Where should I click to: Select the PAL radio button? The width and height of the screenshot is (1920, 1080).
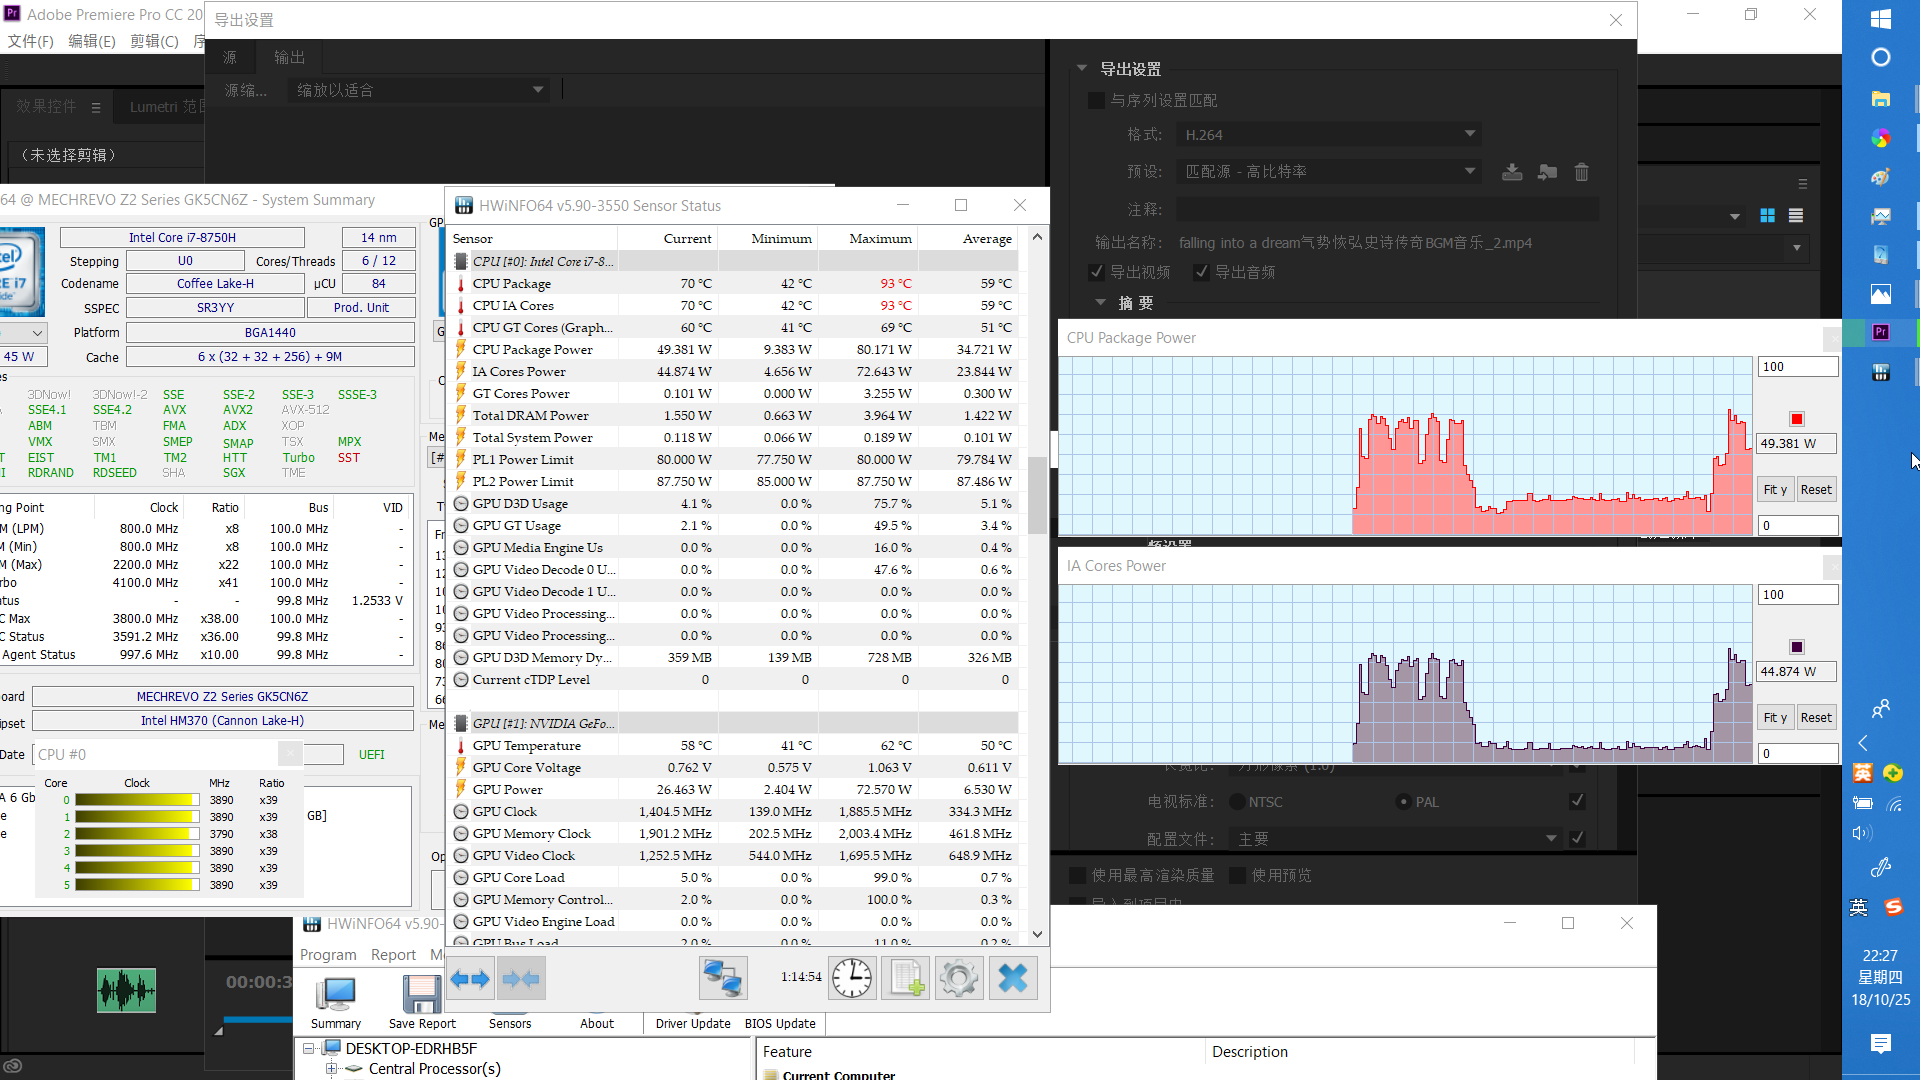[1404, 802]
